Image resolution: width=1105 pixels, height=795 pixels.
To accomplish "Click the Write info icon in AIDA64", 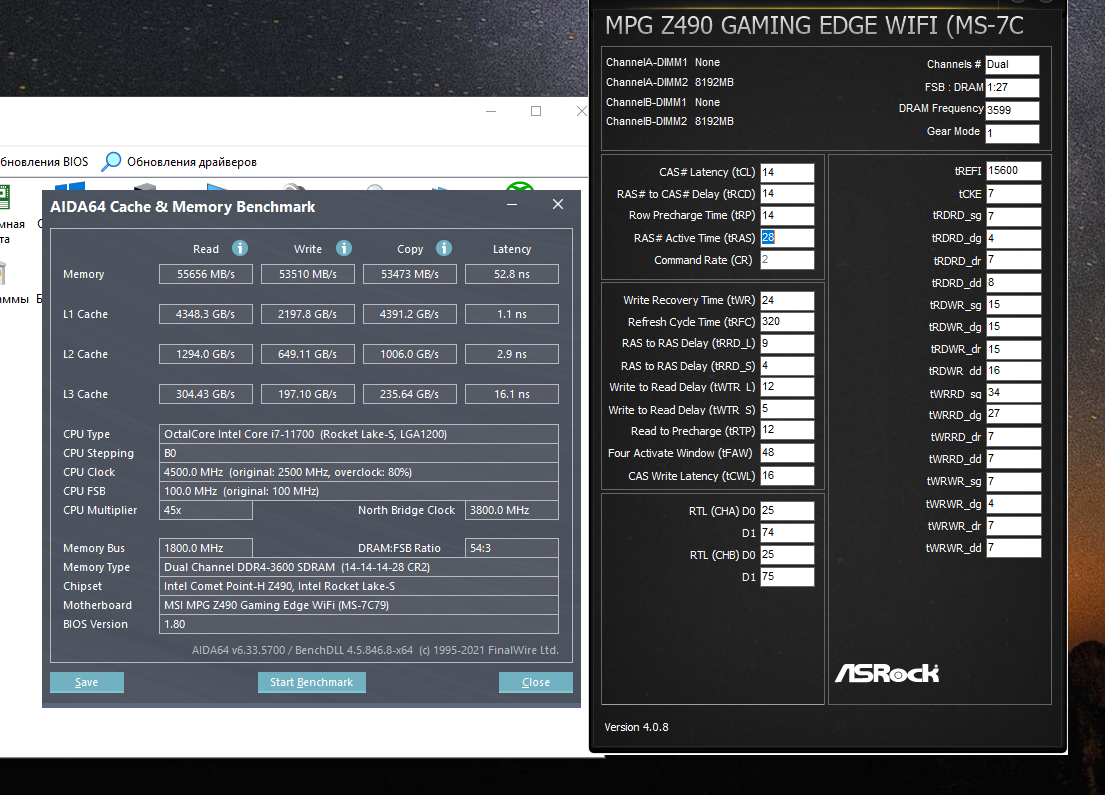I will point(343,248).
